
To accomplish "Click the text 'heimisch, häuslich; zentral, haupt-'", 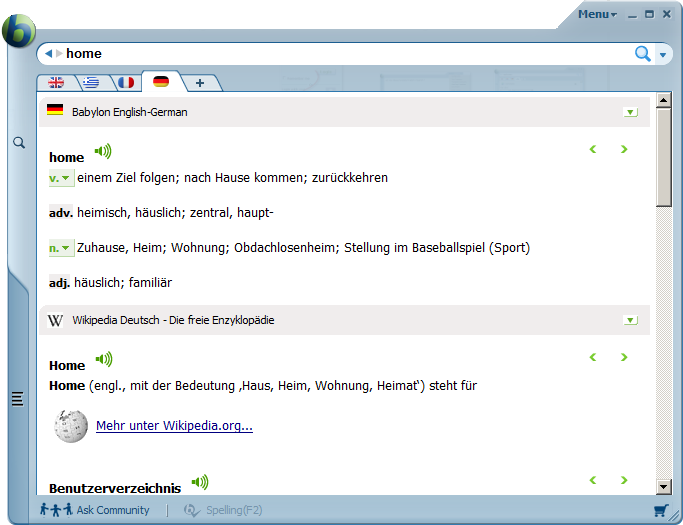I will 175,213.
